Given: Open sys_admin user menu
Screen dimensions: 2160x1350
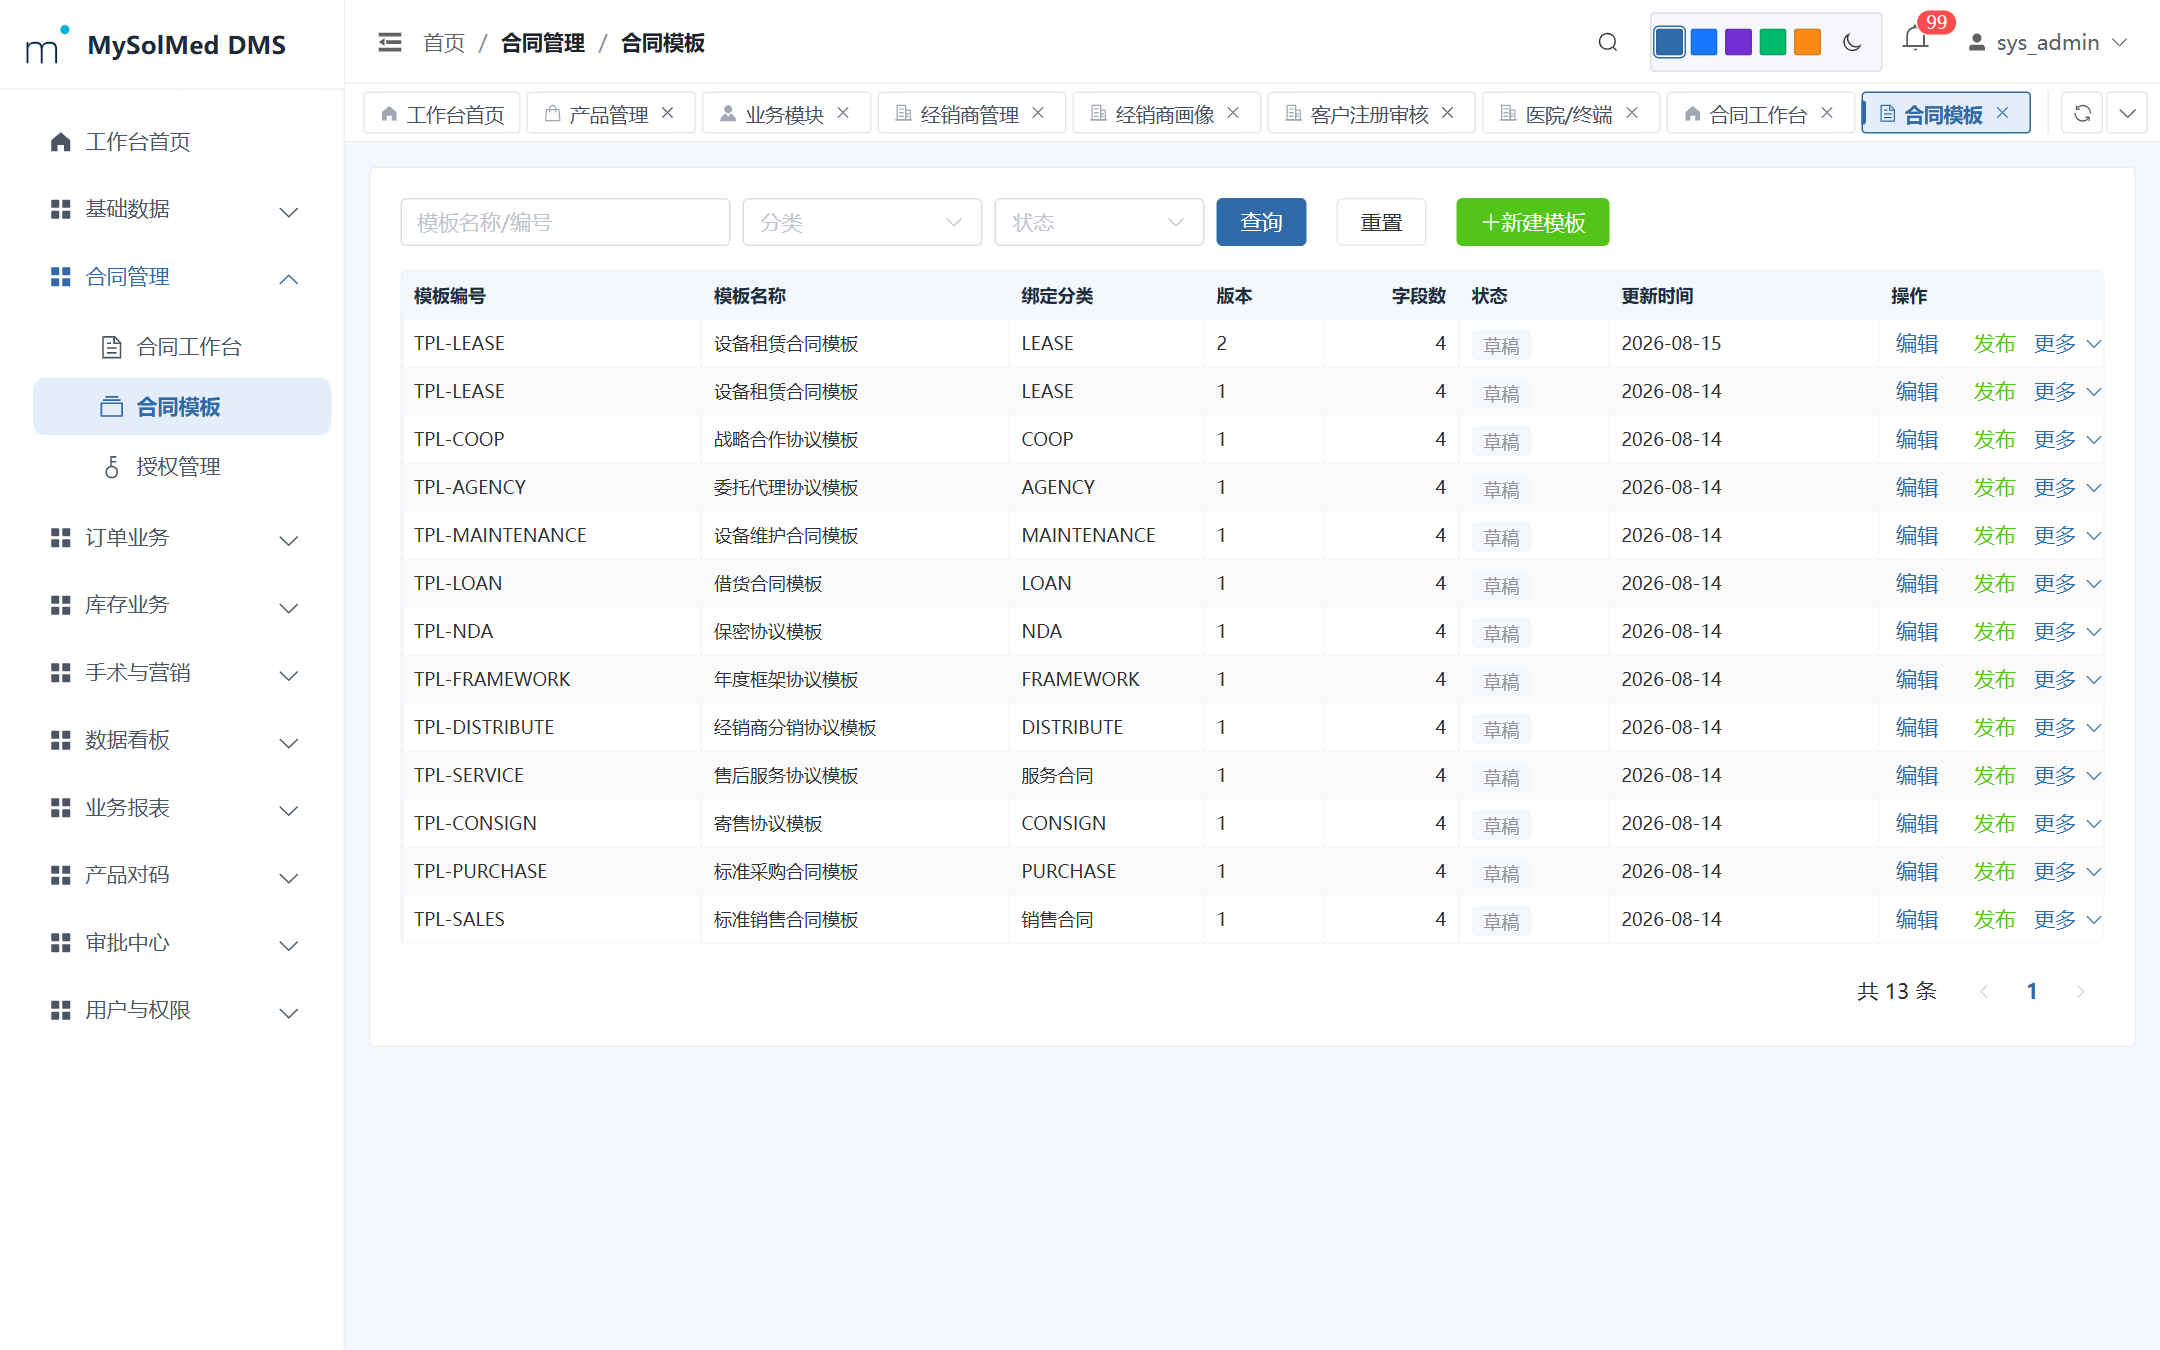Looking at the screenshot, I should click(2047, 43).
